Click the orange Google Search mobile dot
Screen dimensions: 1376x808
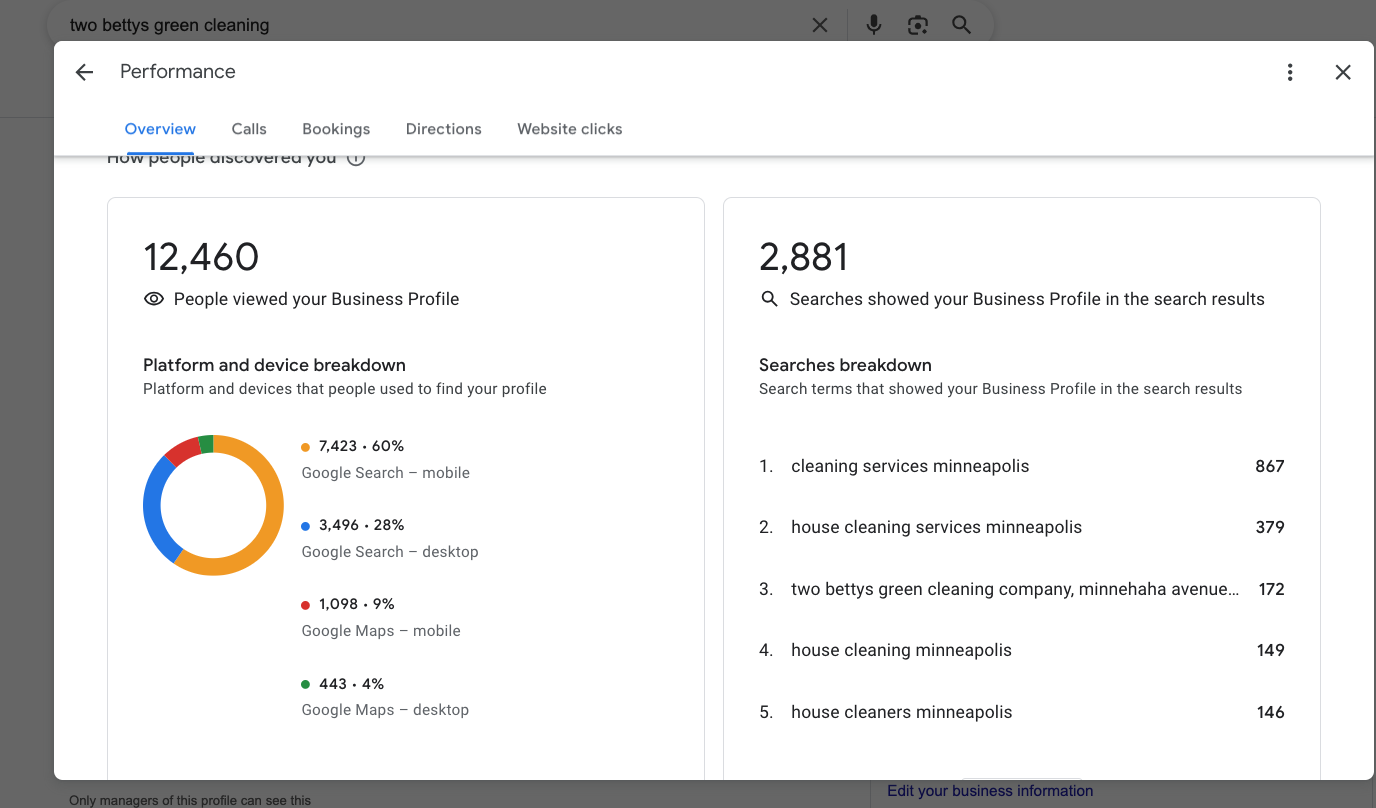pyautogui.click(x=306, y=447)
